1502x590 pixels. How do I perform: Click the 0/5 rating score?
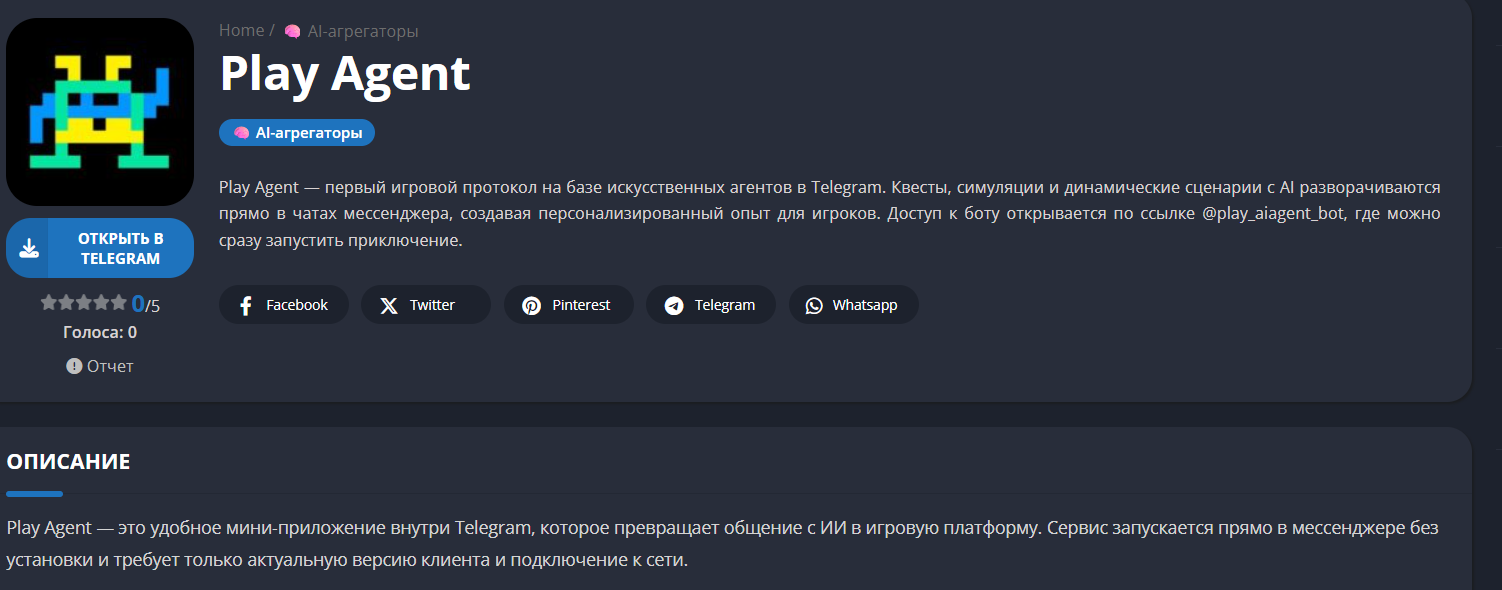tap(145, 304)
